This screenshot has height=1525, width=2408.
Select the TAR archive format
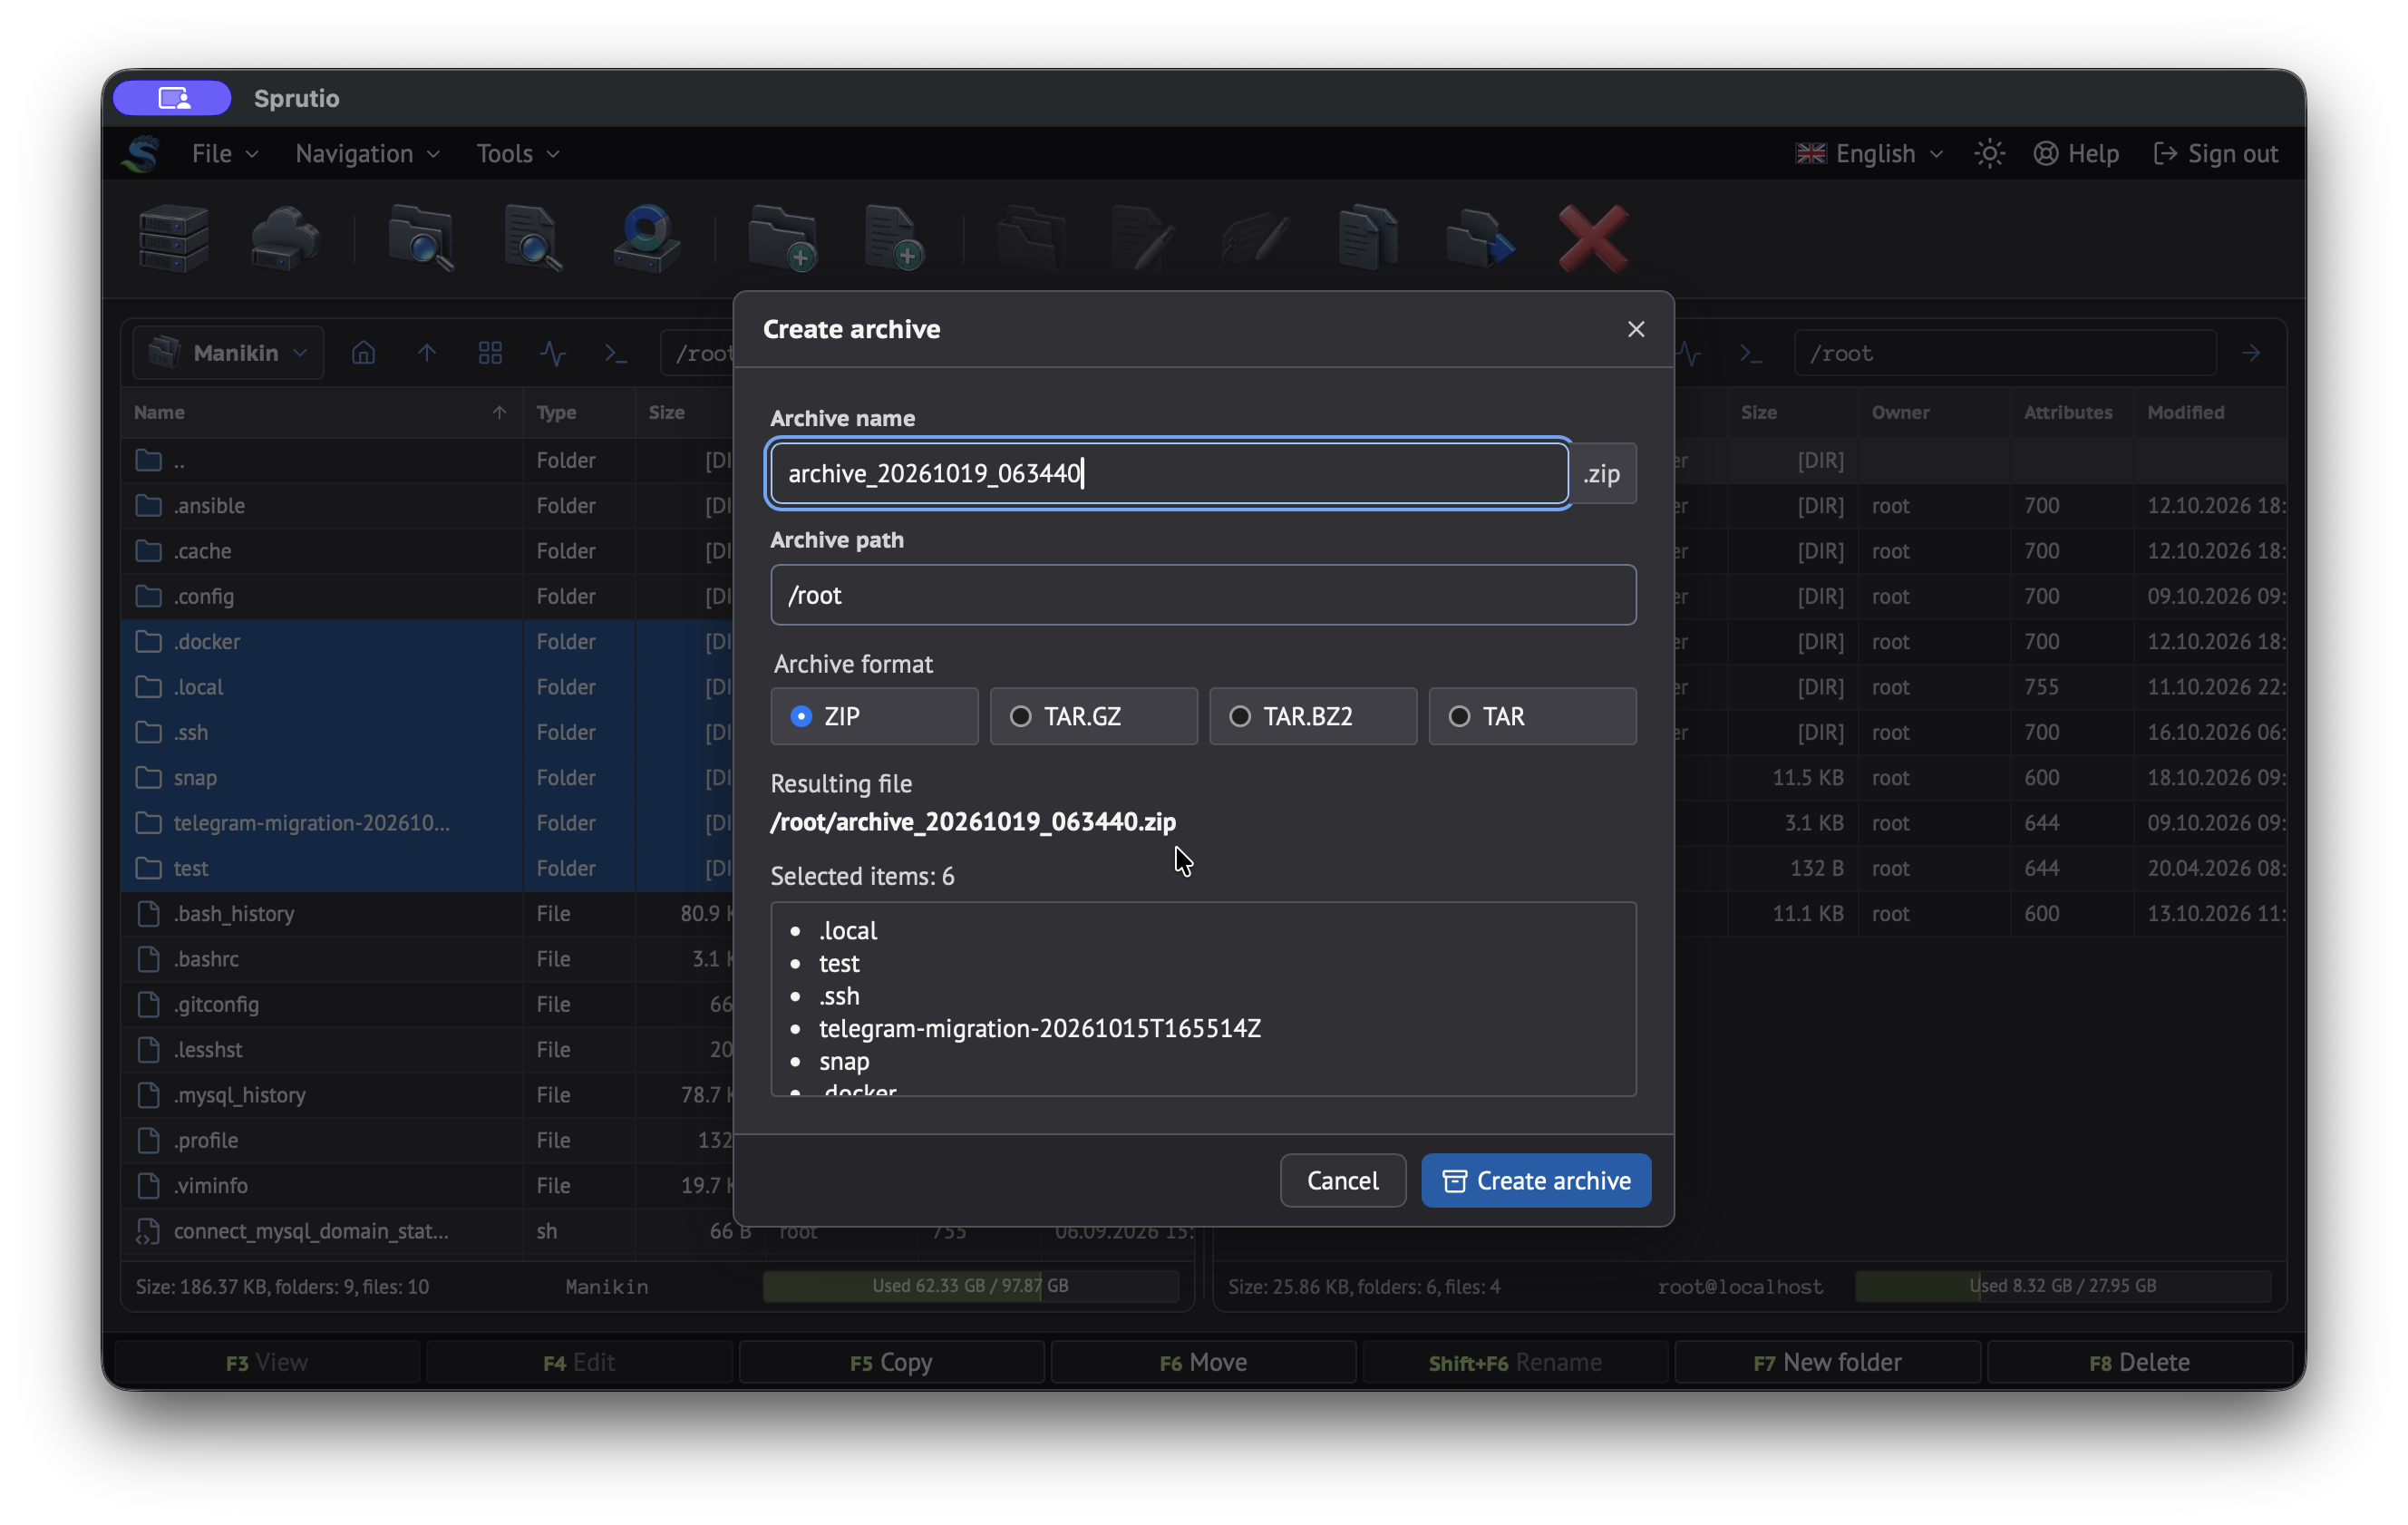pyautogui.click(x=1533, y=716)
